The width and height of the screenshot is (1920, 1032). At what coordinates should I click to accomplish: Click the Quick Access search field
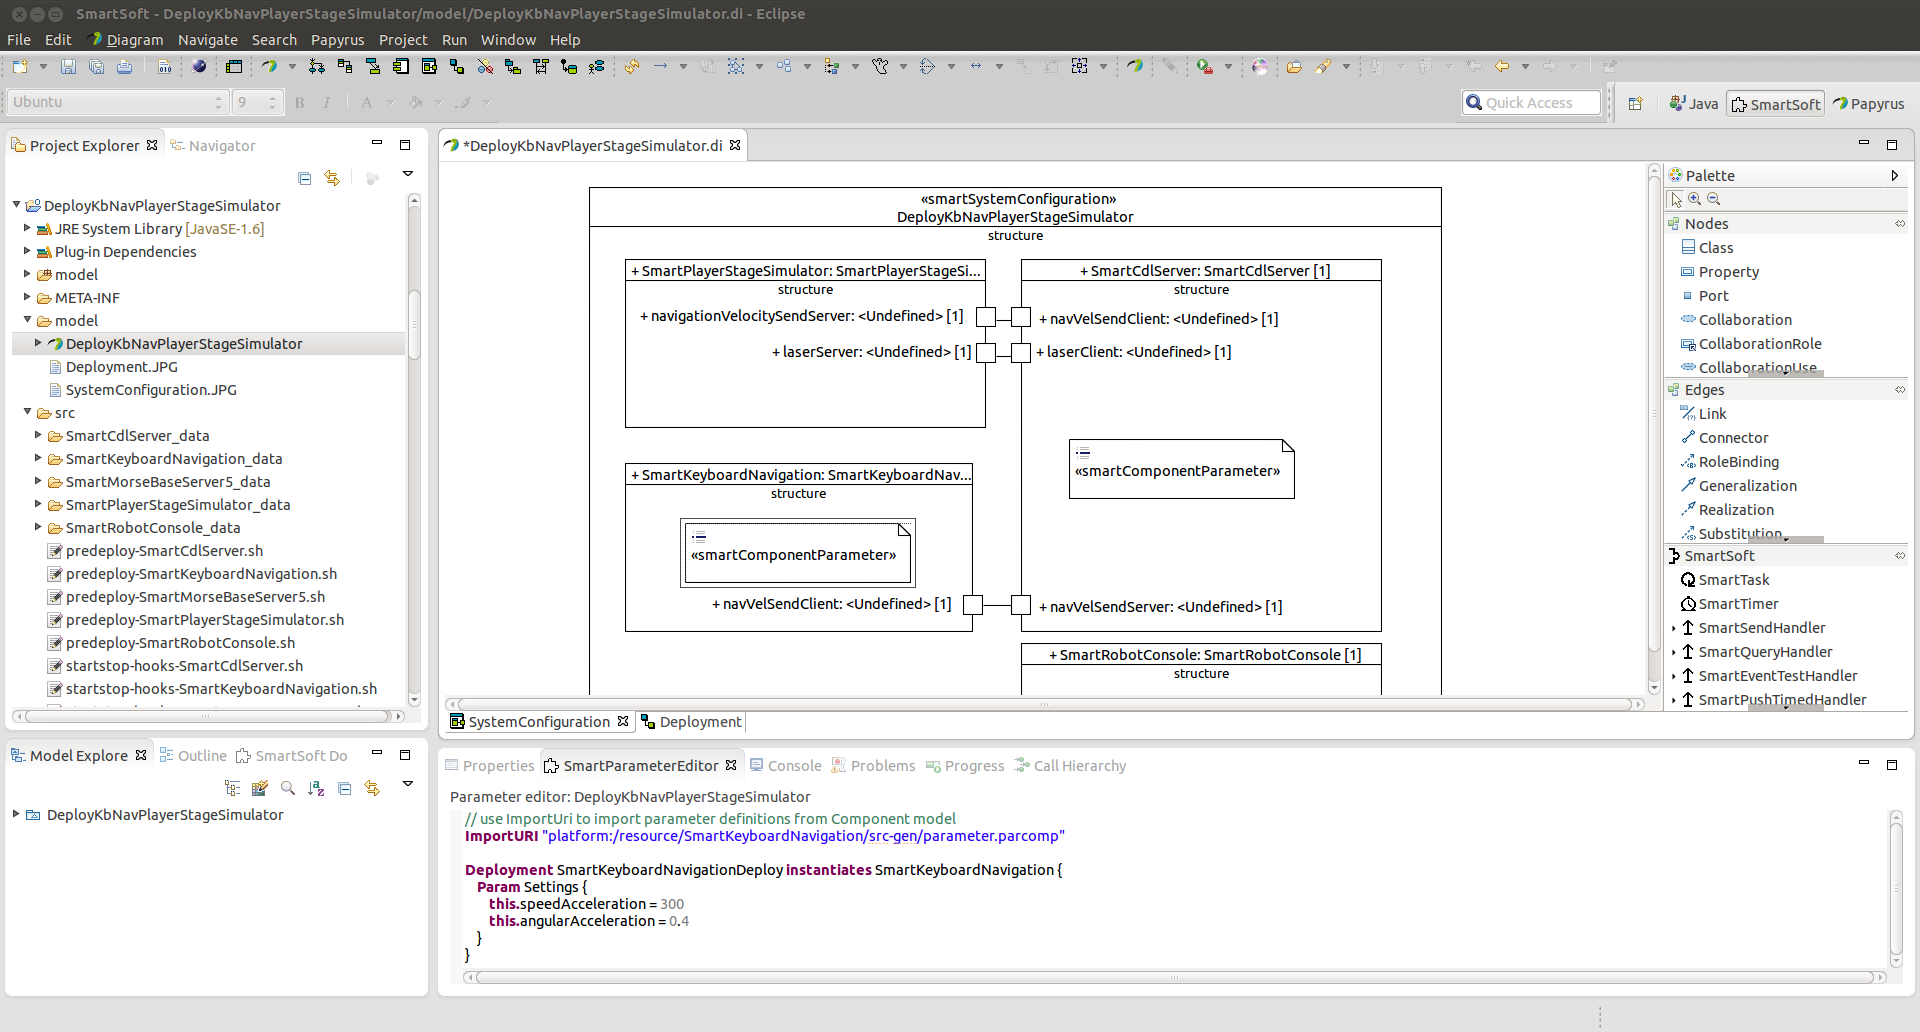click(x=1531, y=103)
